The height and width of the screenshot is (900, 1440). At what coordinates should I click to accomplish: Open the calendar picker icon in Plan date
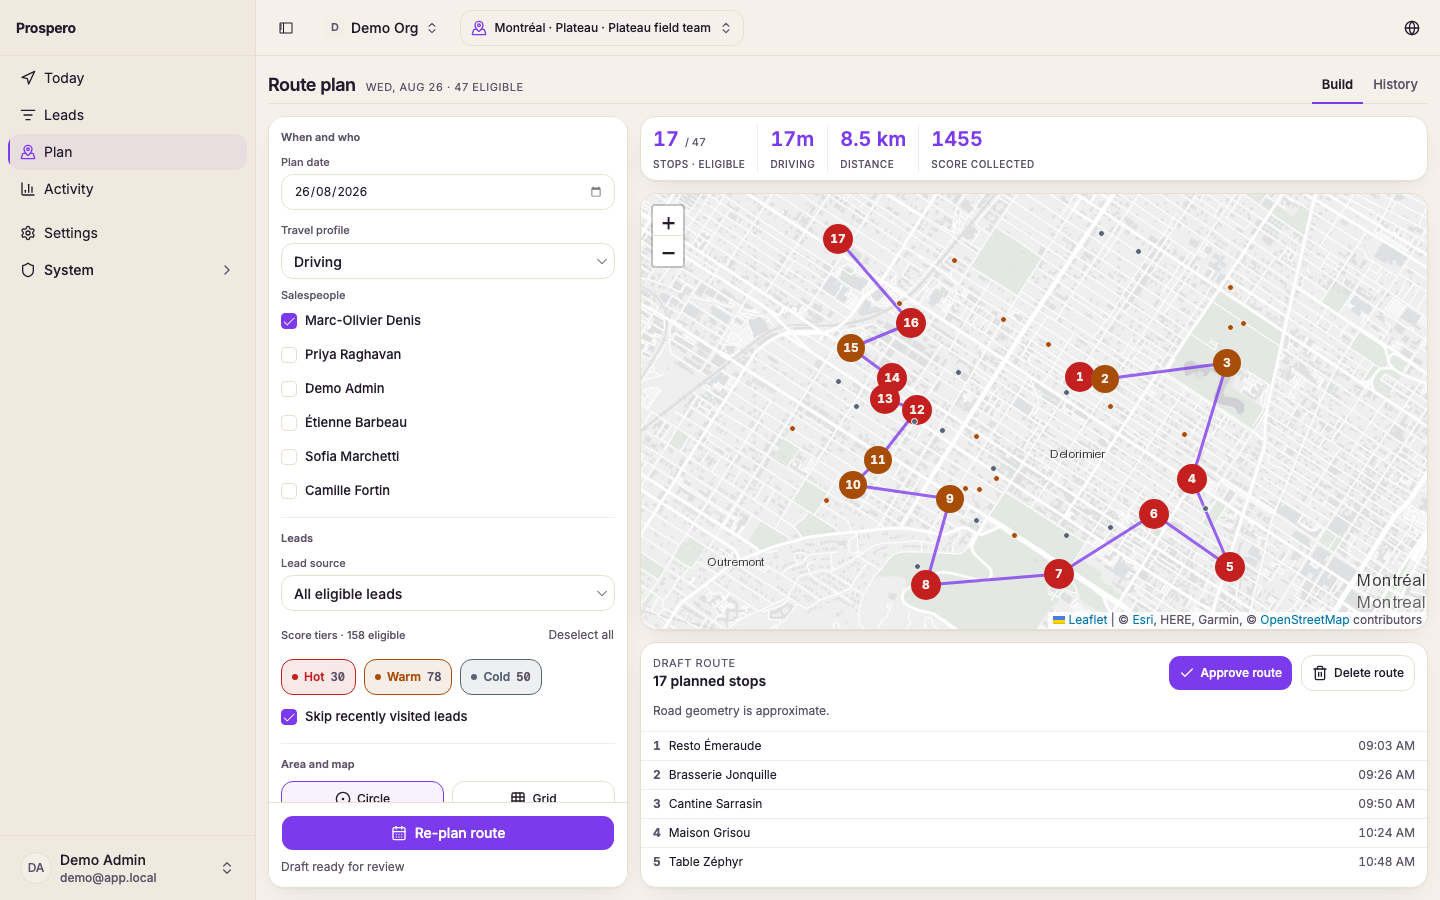596,192
